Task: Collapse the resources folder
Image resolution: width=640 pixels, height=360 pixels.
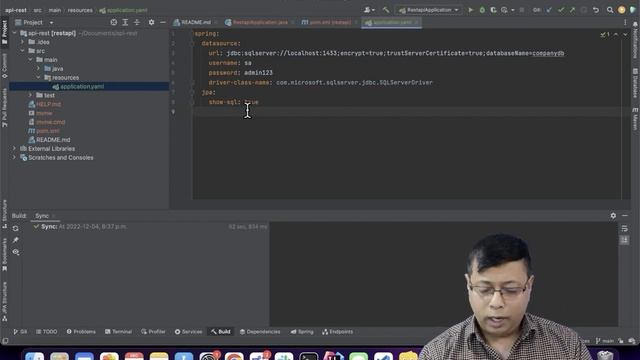Action: 39,78
